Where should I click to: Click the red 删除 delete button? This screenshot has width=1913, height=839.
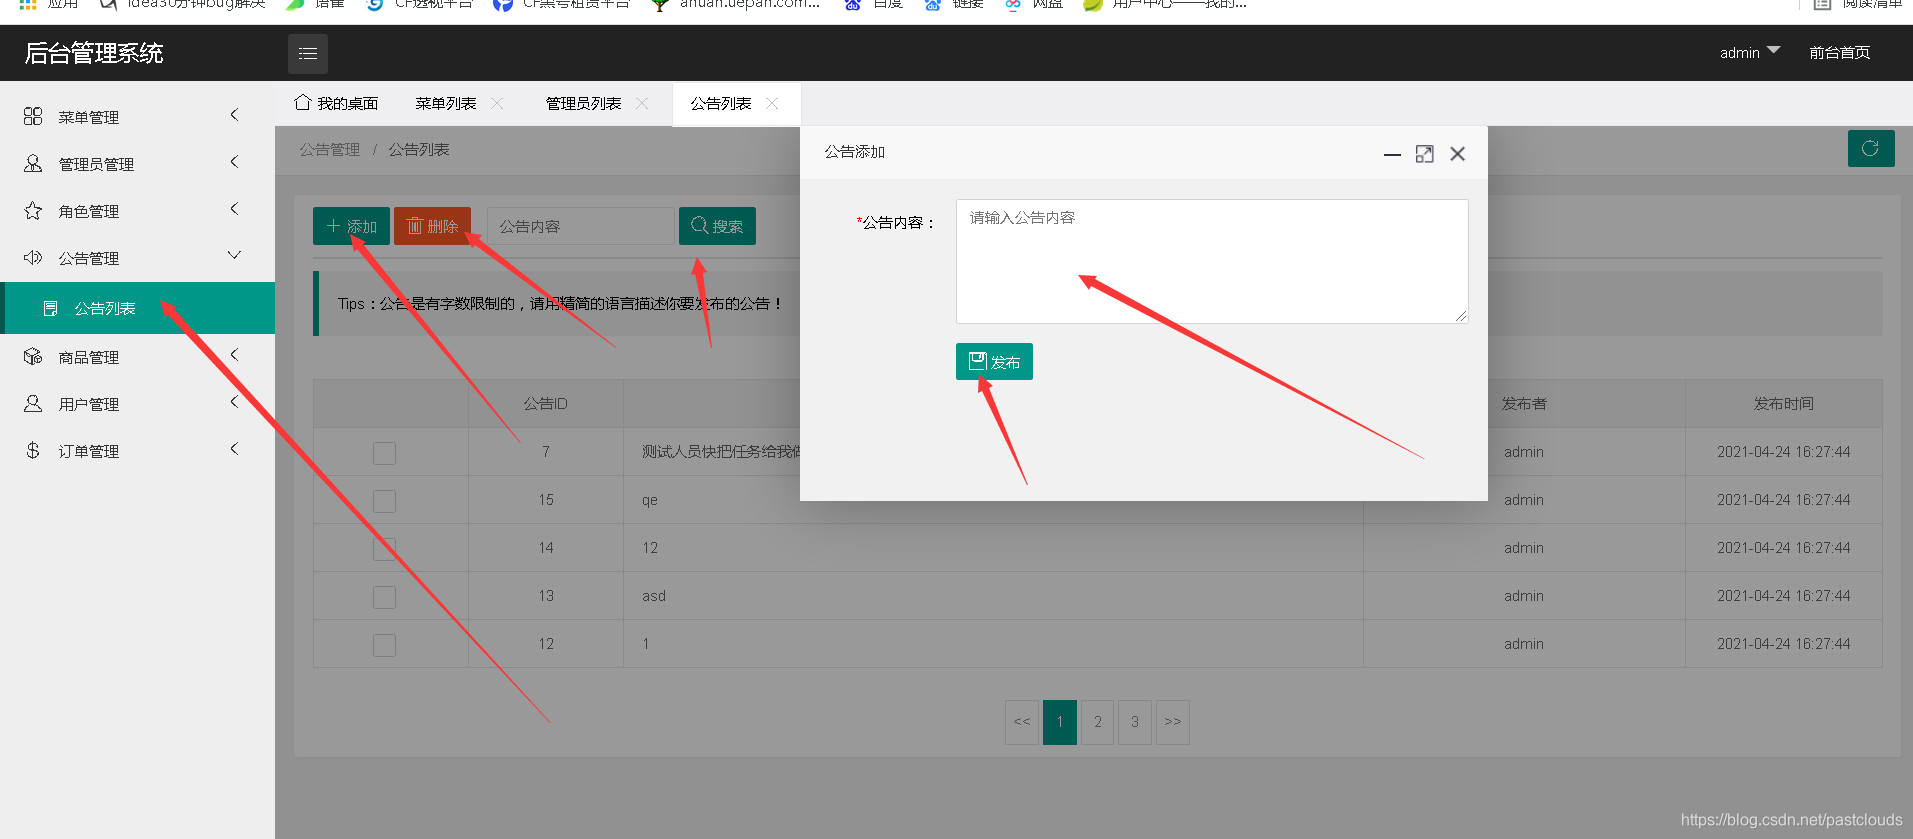432,226
